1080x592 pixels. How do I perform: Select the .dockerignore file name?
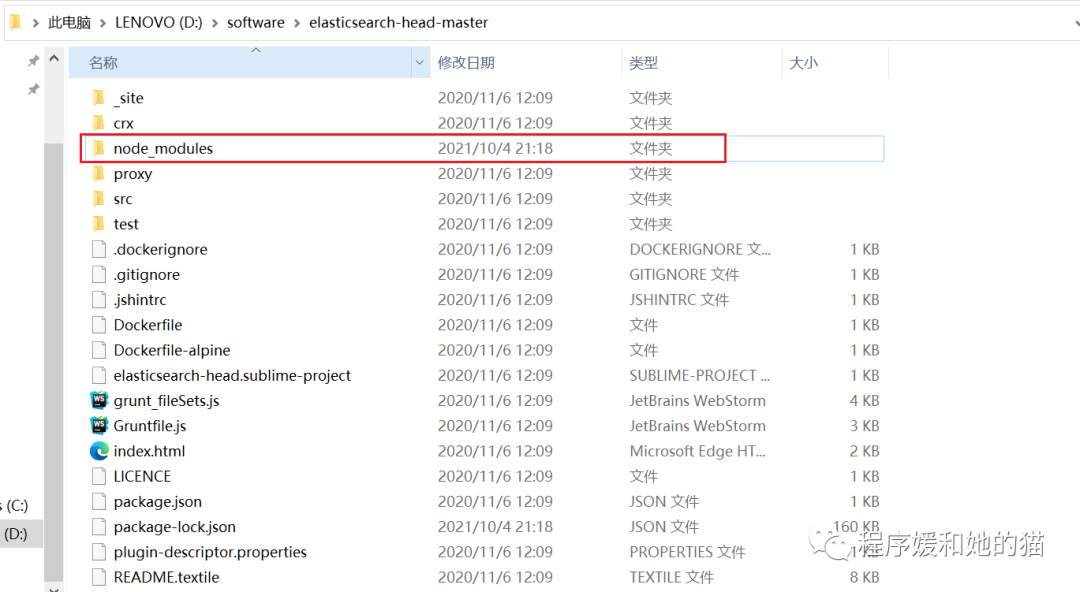tap(160, 249)
